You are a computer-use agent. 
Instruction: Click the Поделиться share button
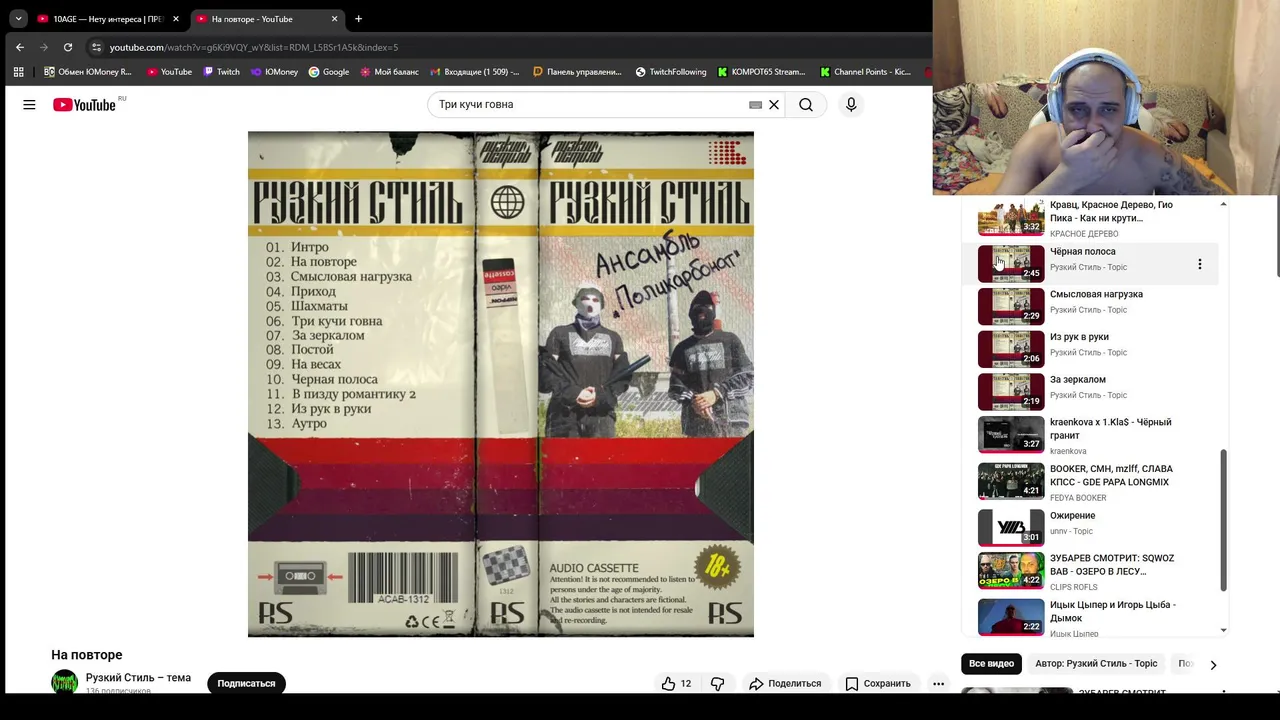(x=785, y=683)
